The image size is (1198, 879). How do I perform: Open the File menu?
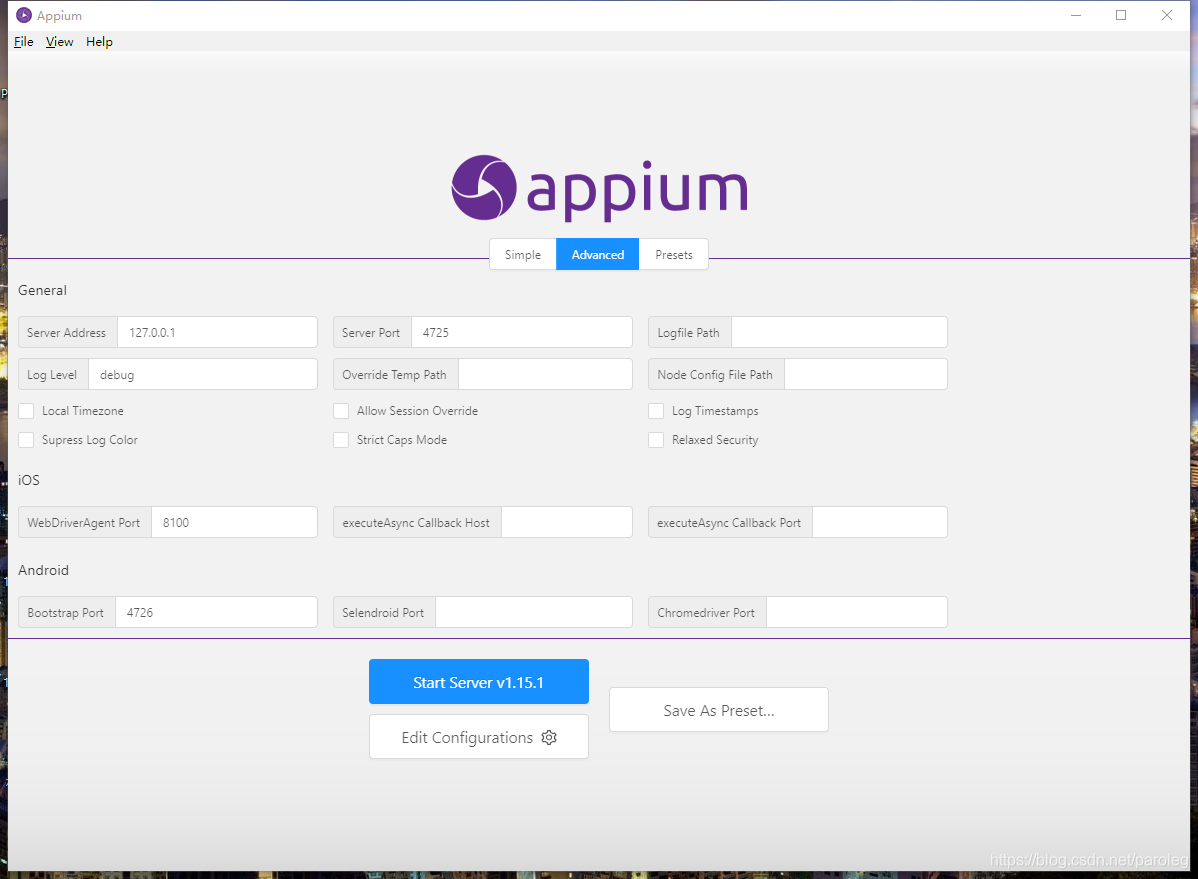coord(24,41)
